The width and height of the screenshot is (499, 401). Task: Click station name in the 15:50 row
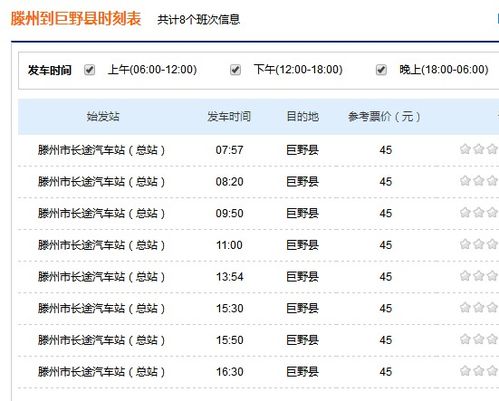tap(101, 340)
